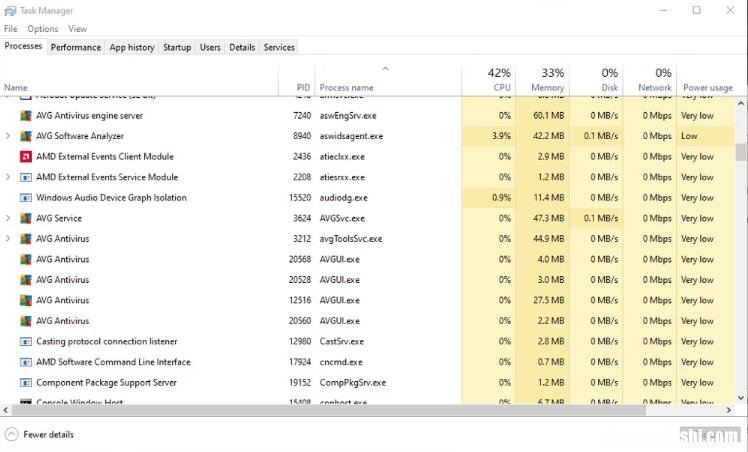Expand the AVG Service process group

coord(8,218)
